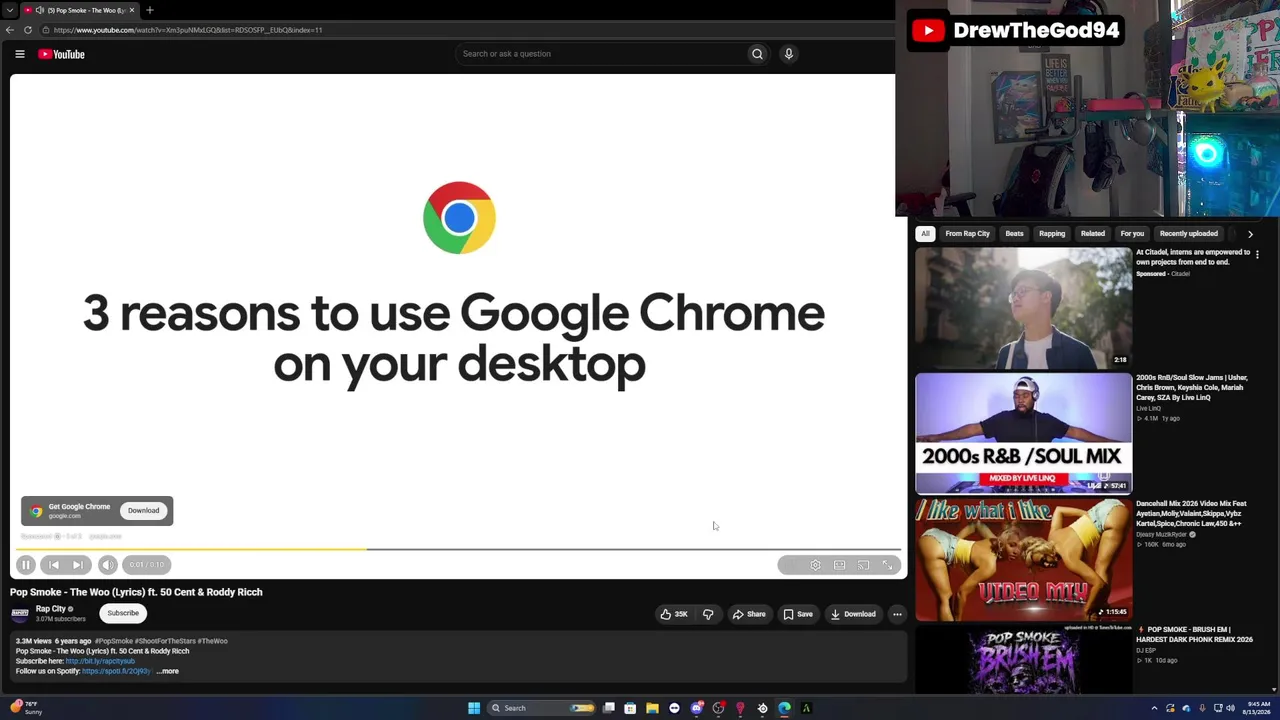Start voice search with the microphone icon
Viewport: 1280px width, 720px height.
[x=789, y=54]
